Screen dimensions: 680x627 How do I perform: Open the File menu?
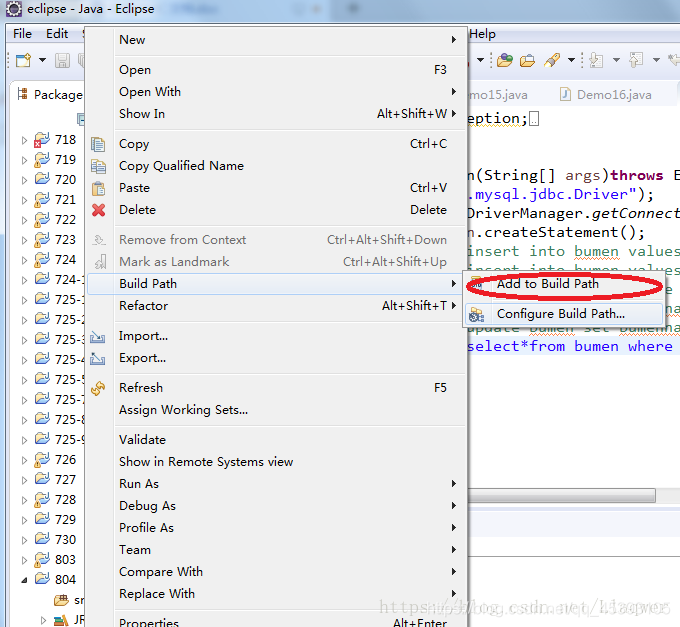tap(22, 33)
